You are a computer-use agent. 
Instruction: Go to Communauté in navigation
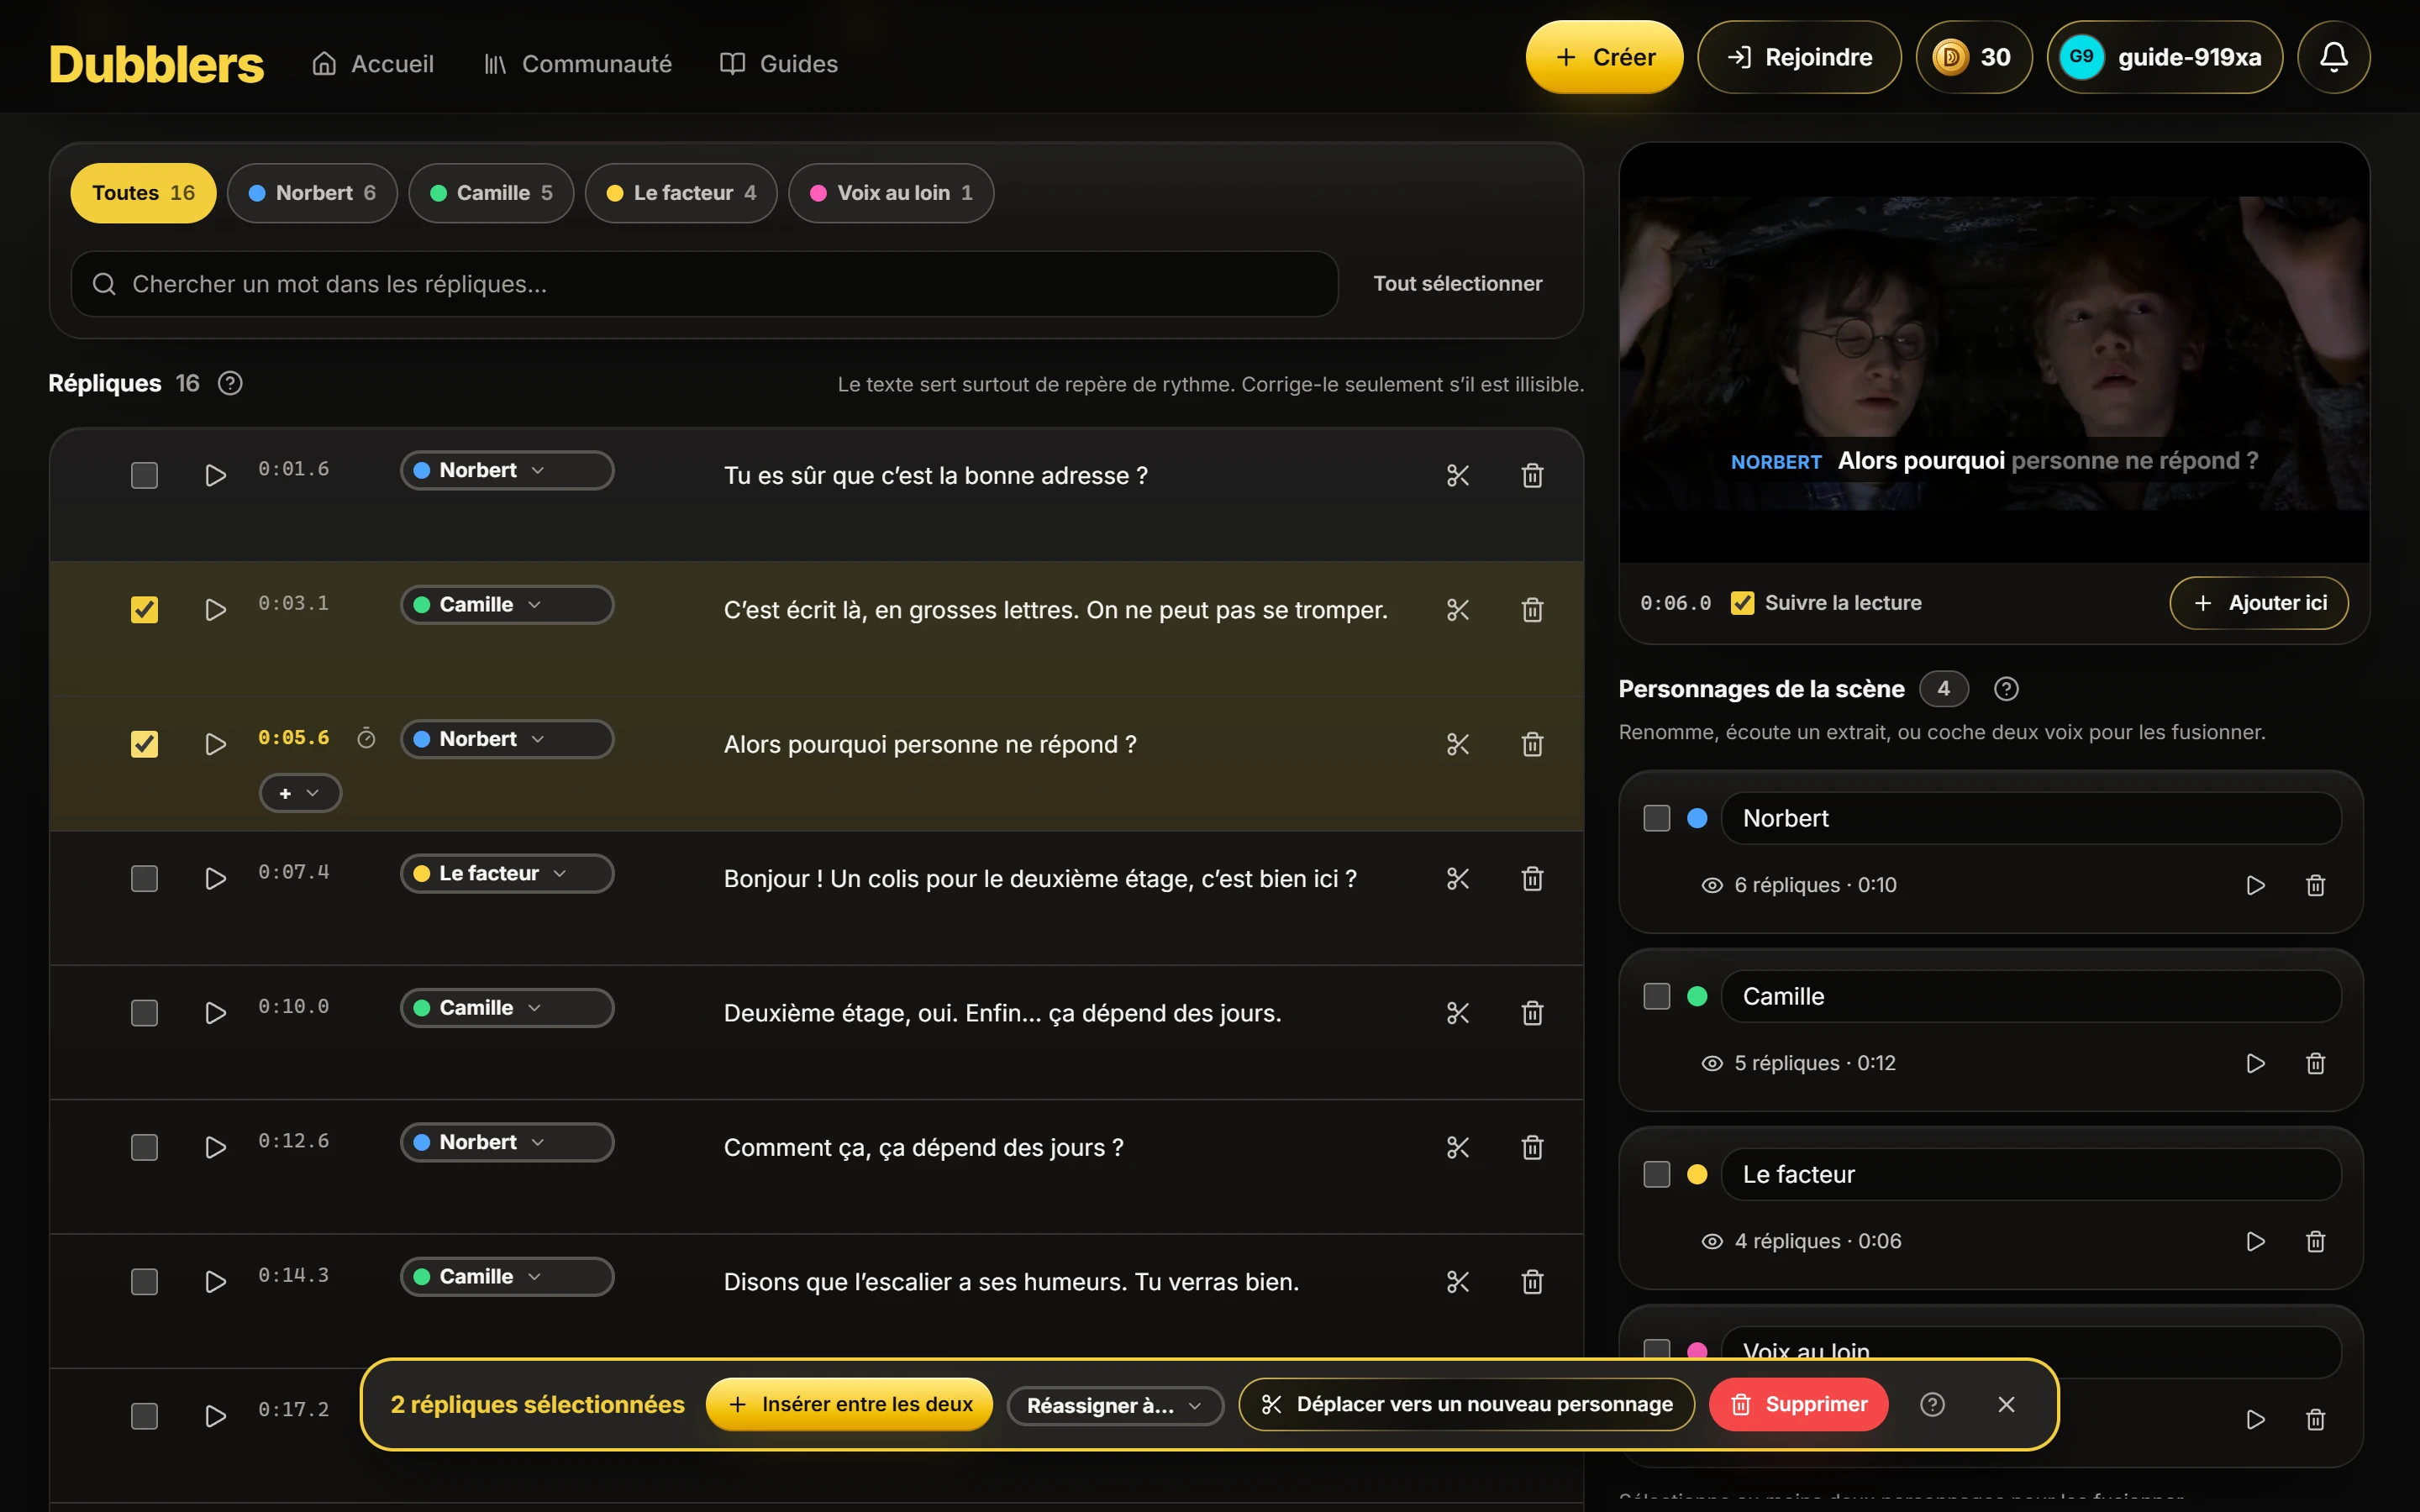(x=577, y=64)
